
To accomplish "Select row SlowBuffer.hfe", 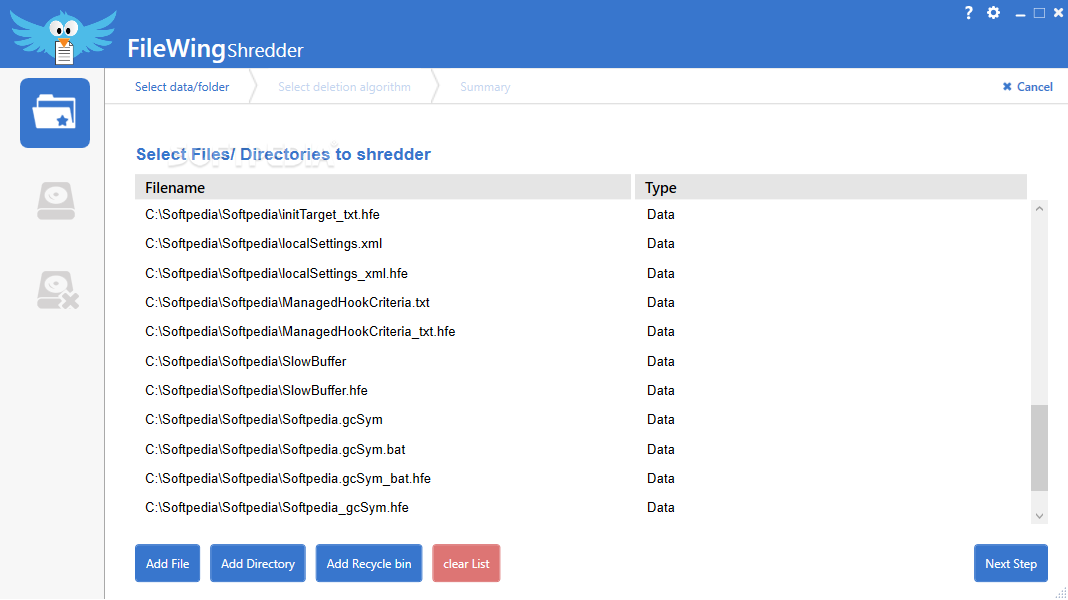I will pyautogui.click(x=581, y=390).
